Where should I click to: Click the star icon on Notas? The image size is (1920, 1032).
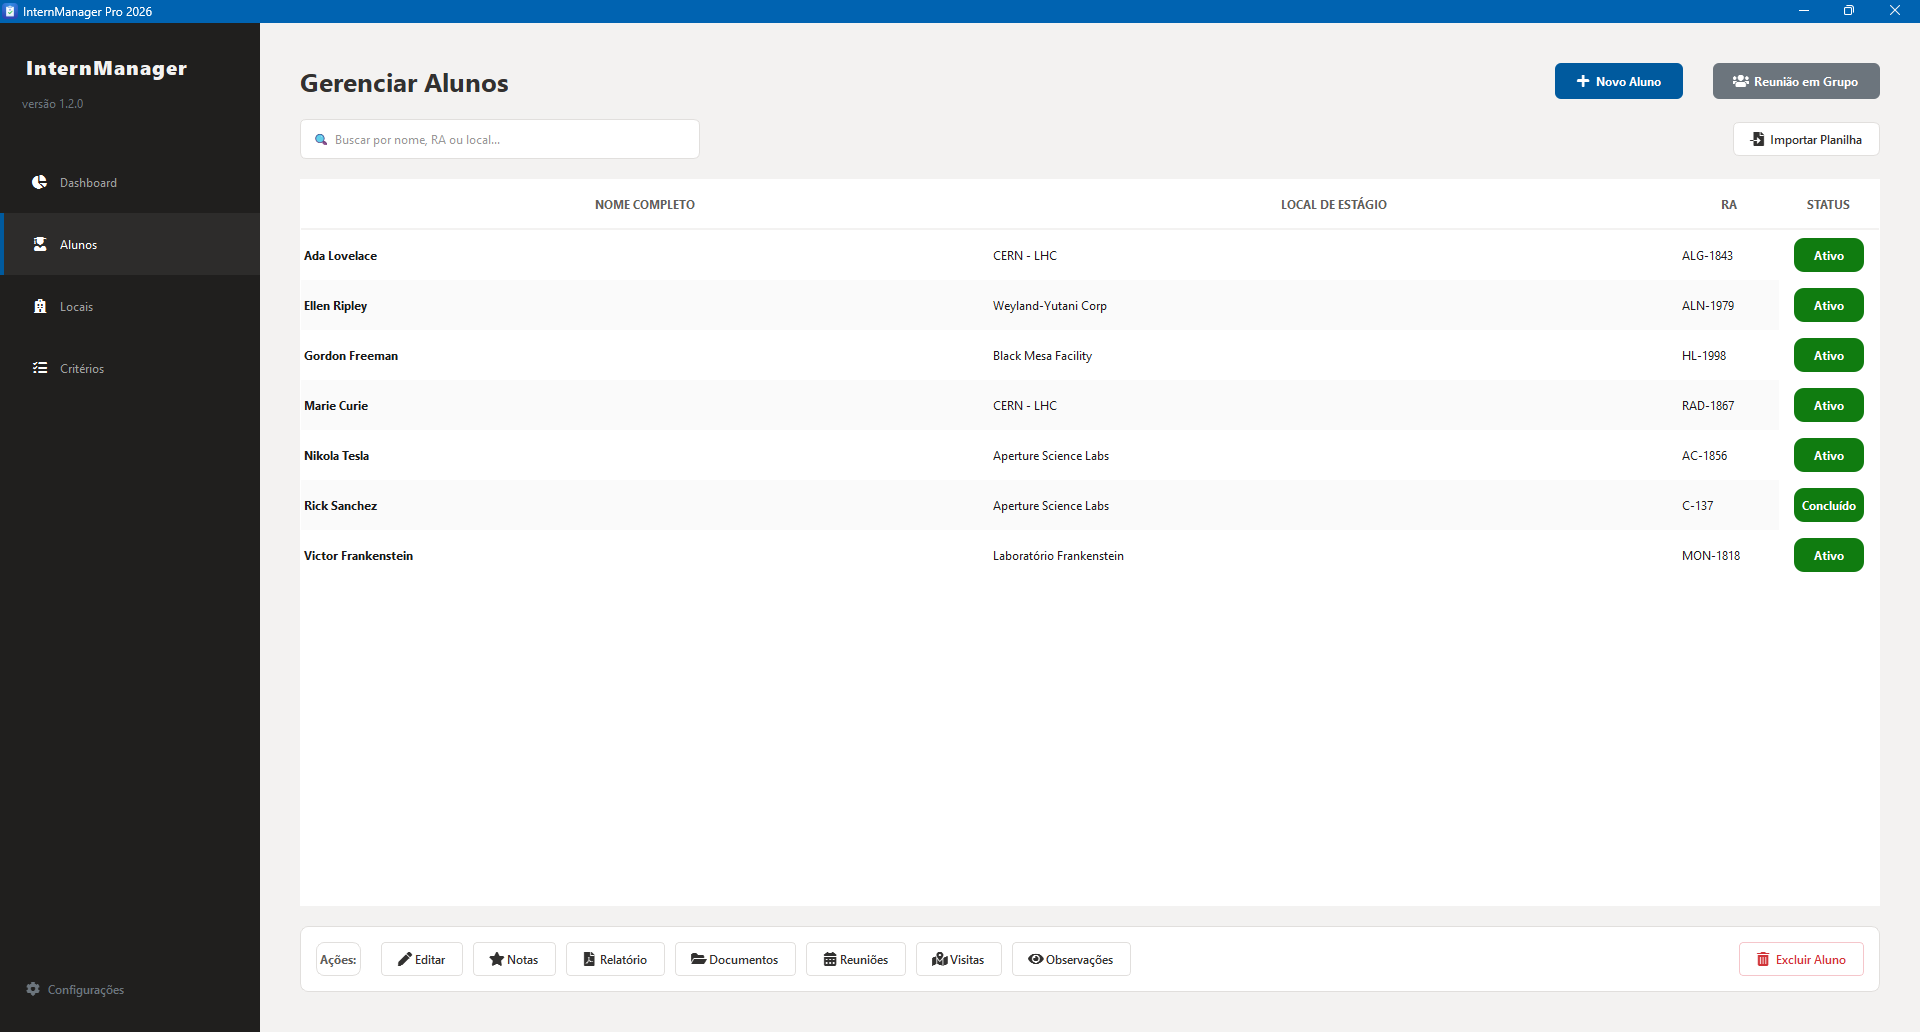click(x=496, y=959)
